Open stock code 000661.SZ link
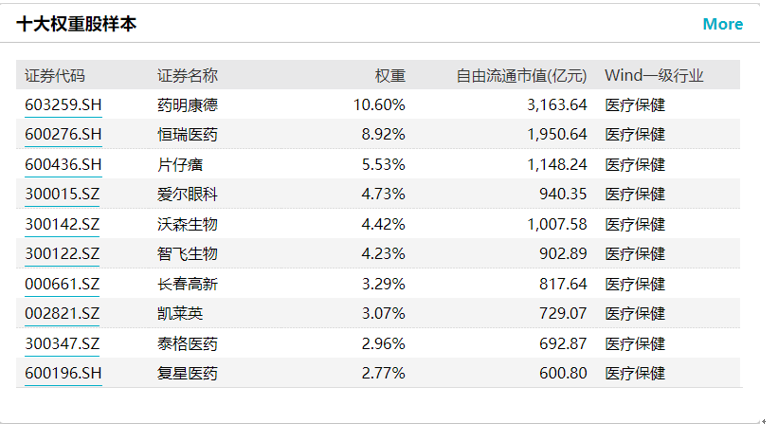The image size is (766, 428). (62, 284)
